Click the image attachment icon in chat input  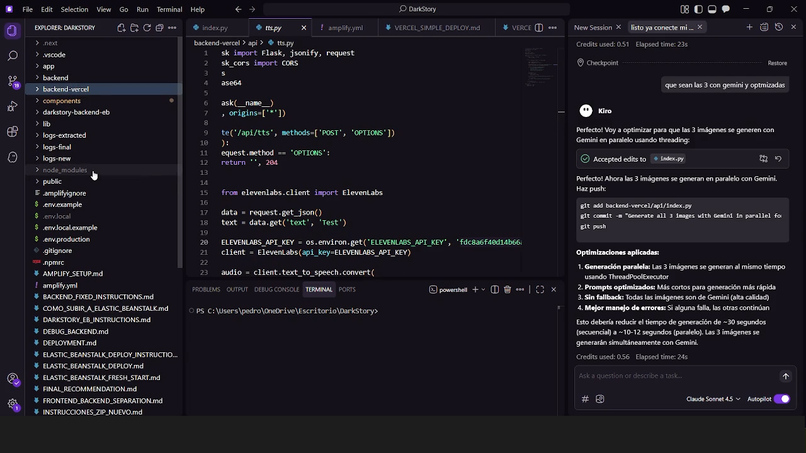tap(600, 399)
